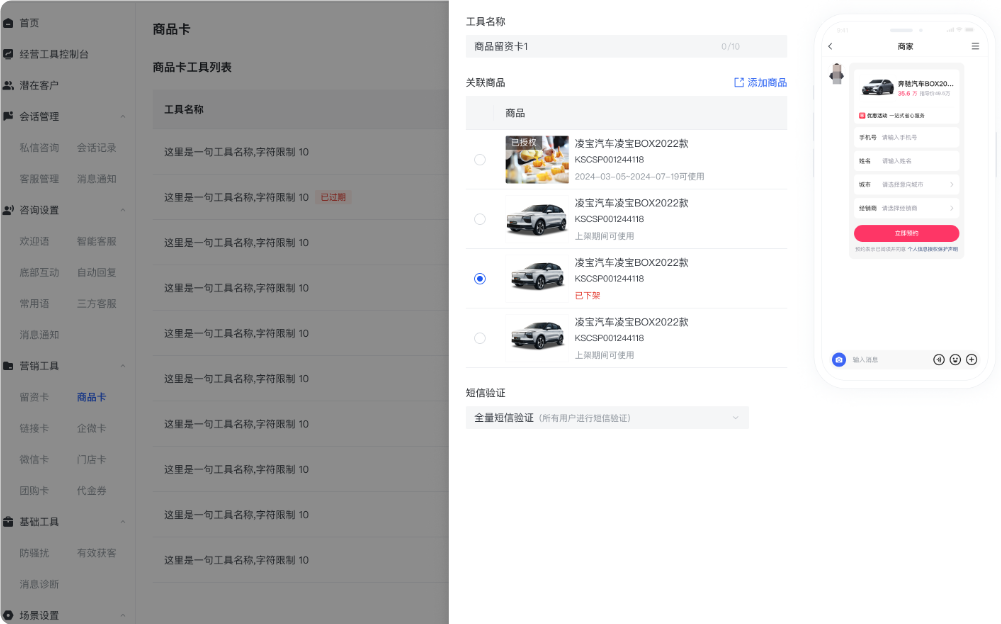Select the 已授权 product radio button

click(x=480, y=160)
